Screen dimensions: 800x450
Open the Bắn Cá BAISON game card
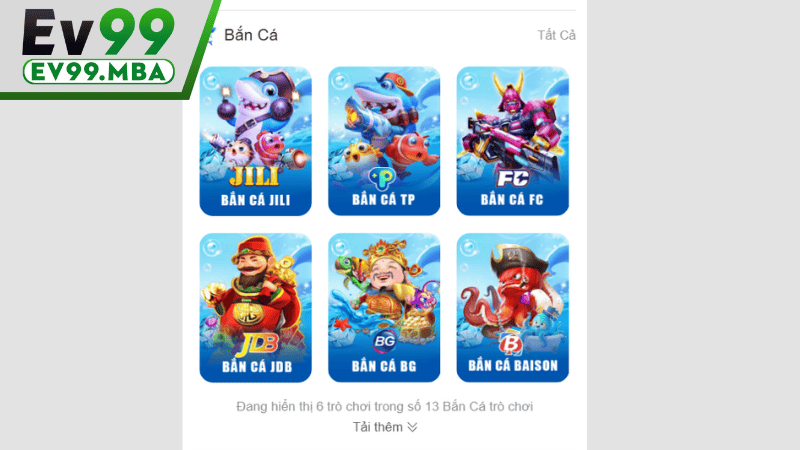[x=513, y=308]
